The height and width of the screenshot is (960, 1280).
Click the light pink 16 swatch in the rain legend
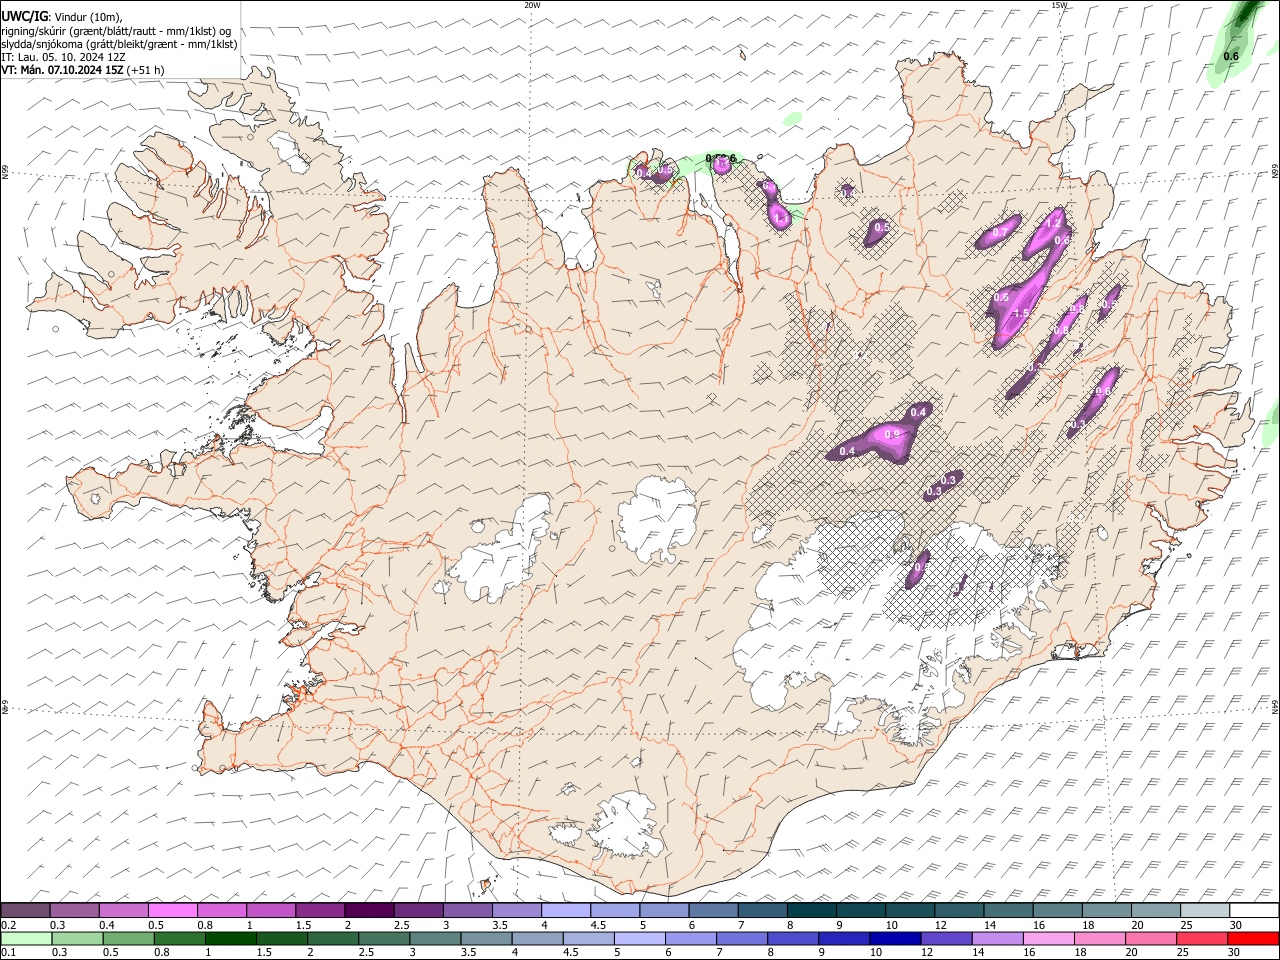1048,938
